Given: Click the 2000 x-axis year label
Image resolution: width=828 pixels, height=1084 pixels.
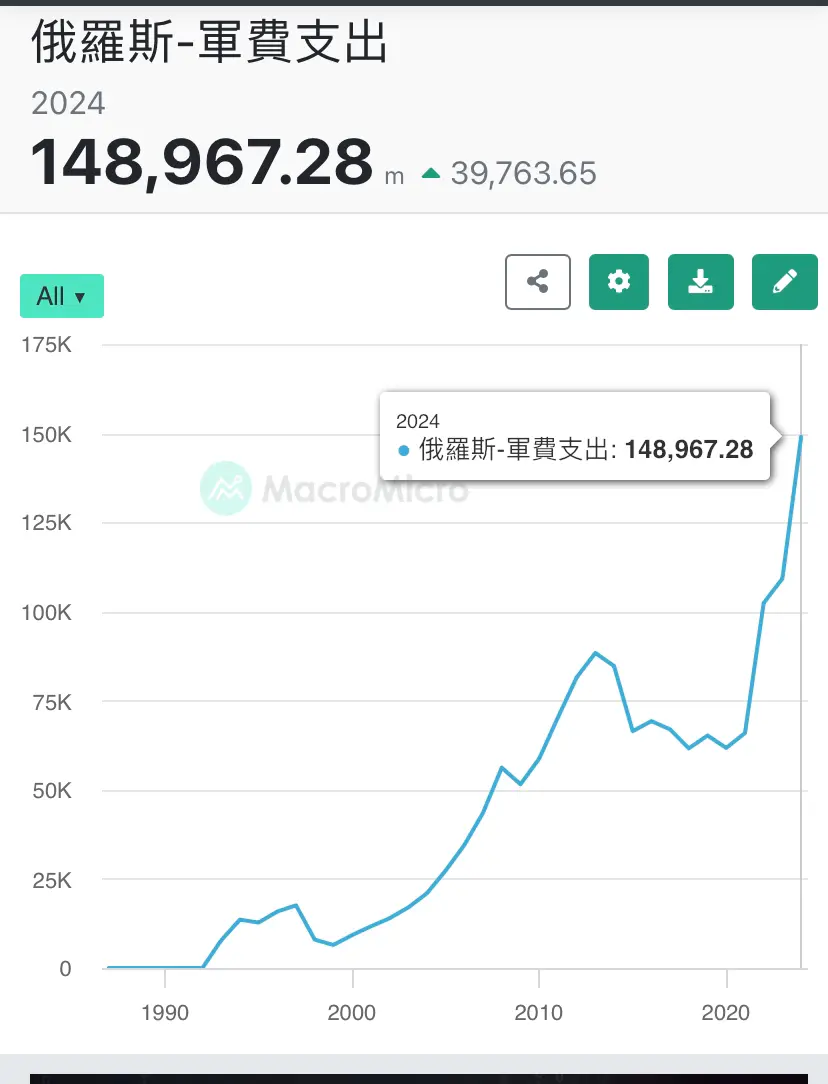Looking at the screenshot, I should [x=351, y=1013].
